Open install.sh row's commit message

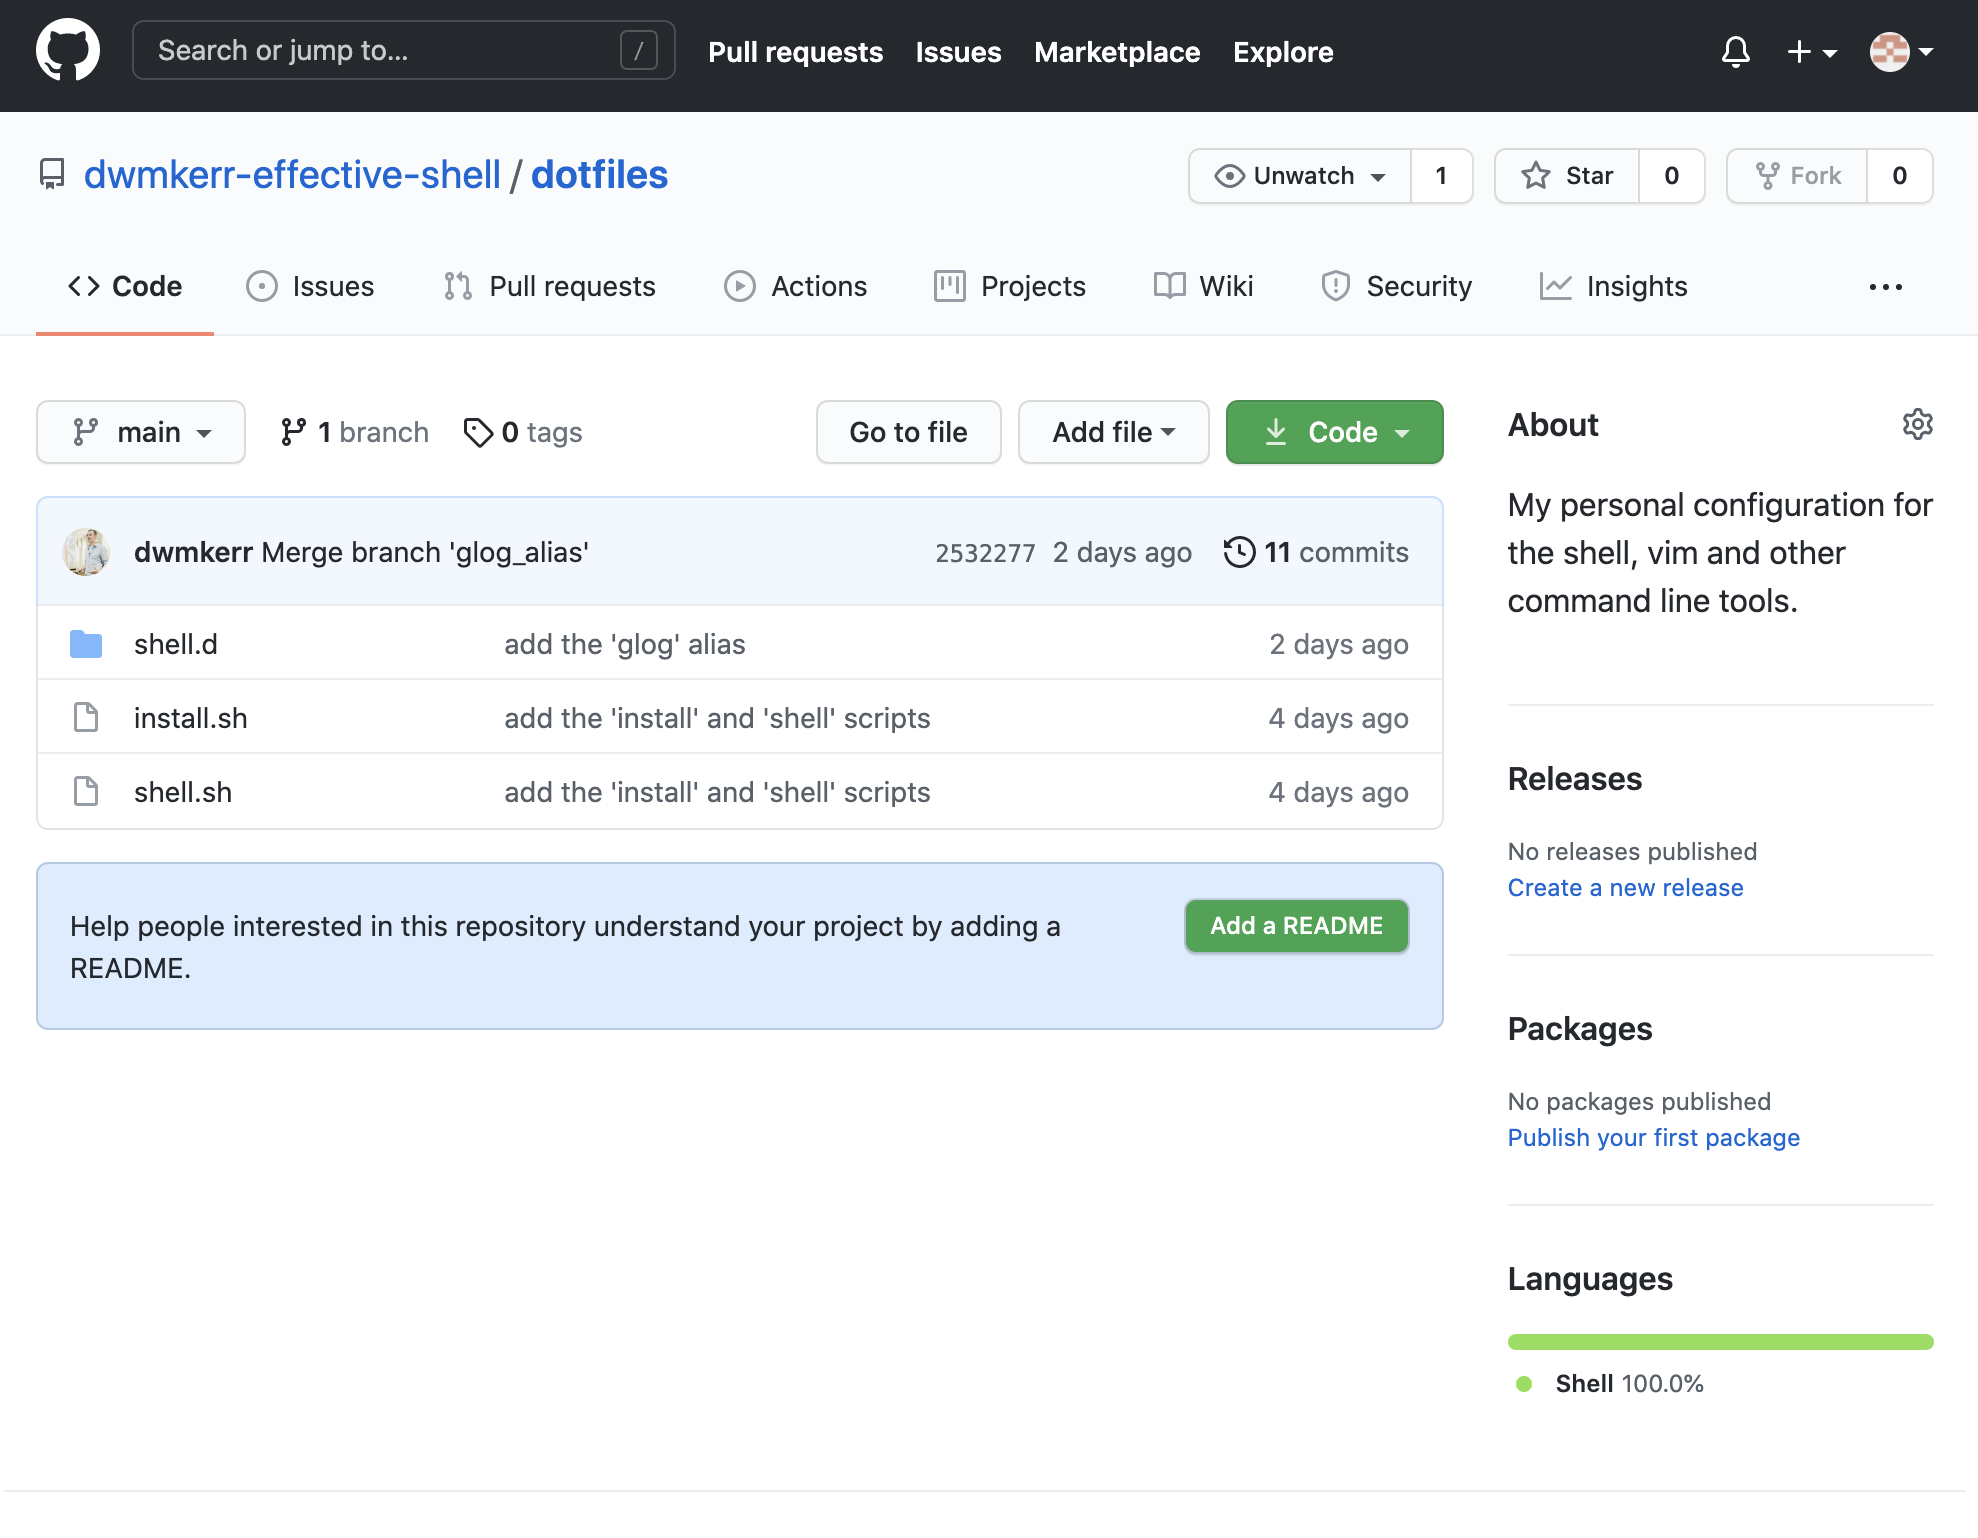[717, 718]
